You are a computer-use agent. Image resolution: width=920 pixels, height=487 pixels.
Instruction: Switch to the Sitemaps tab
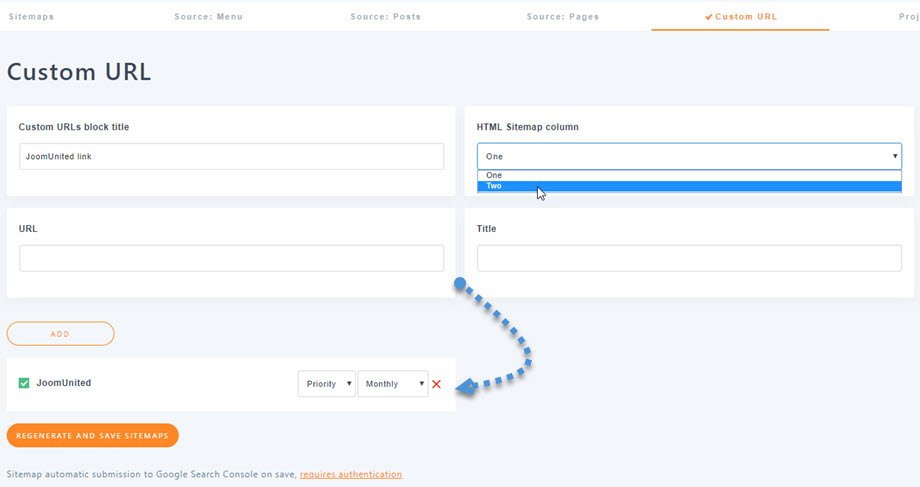click(x=31, y=17)
